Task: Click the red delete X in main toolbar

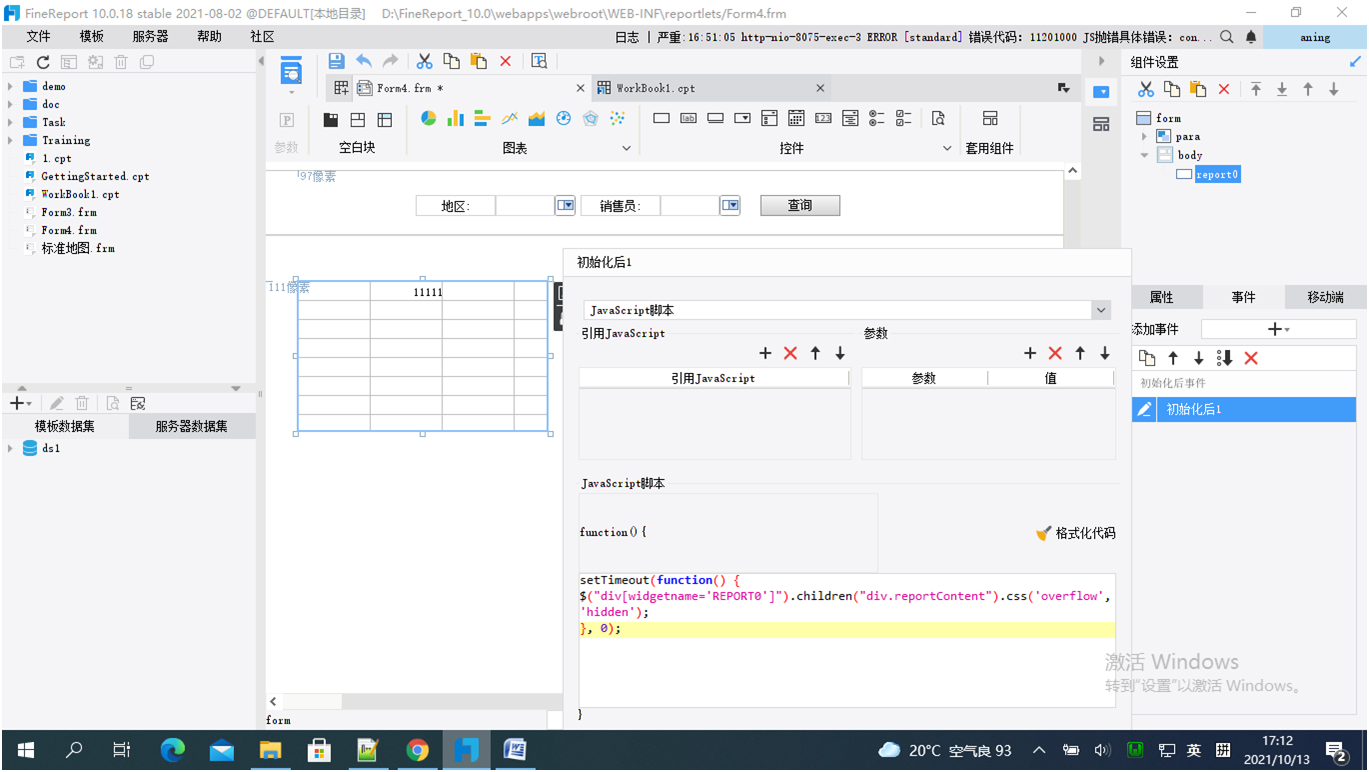Action: point(505,61)
